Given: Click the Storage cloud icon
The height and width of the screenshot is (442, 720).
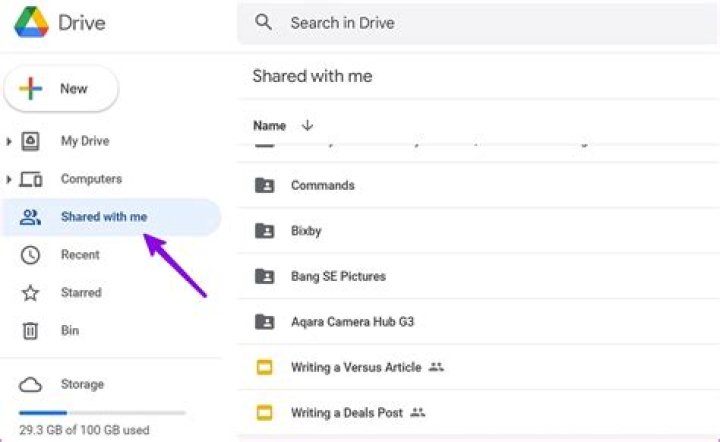Looking at the screenshot, I should pos(30,385).
